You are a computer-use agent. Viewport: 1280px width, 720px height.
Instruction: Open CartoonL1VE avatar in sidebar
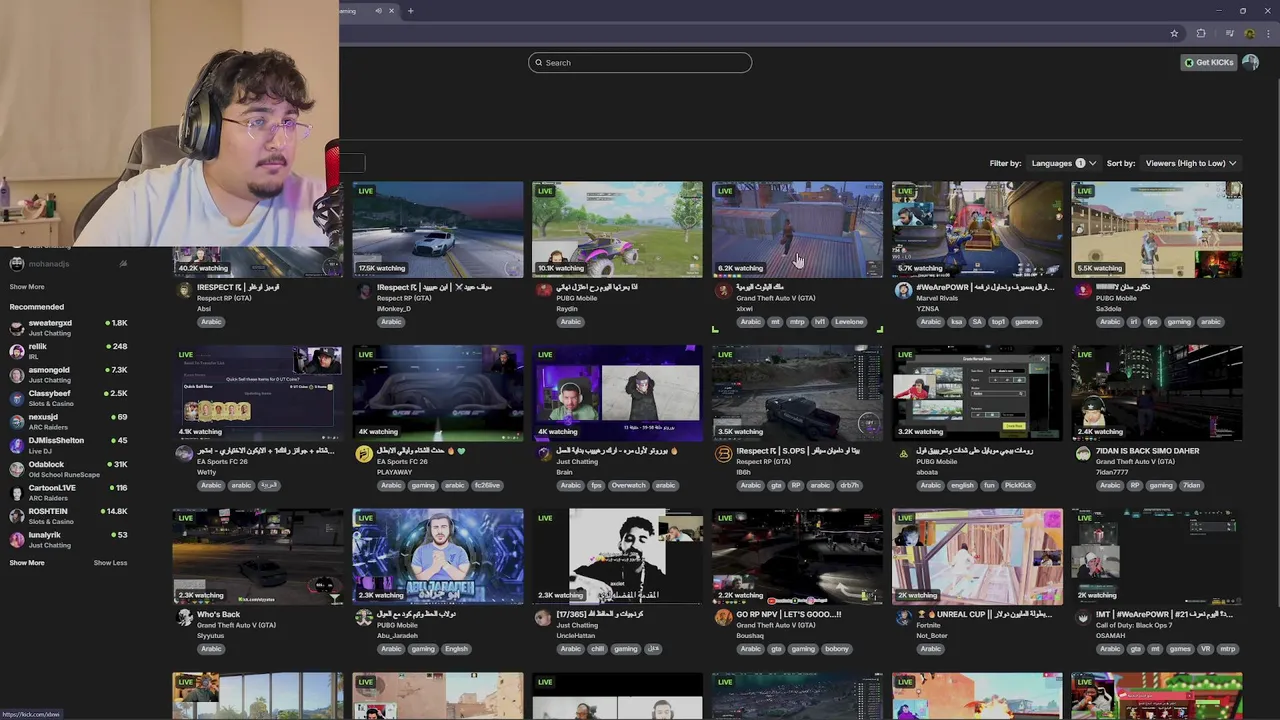16,492
